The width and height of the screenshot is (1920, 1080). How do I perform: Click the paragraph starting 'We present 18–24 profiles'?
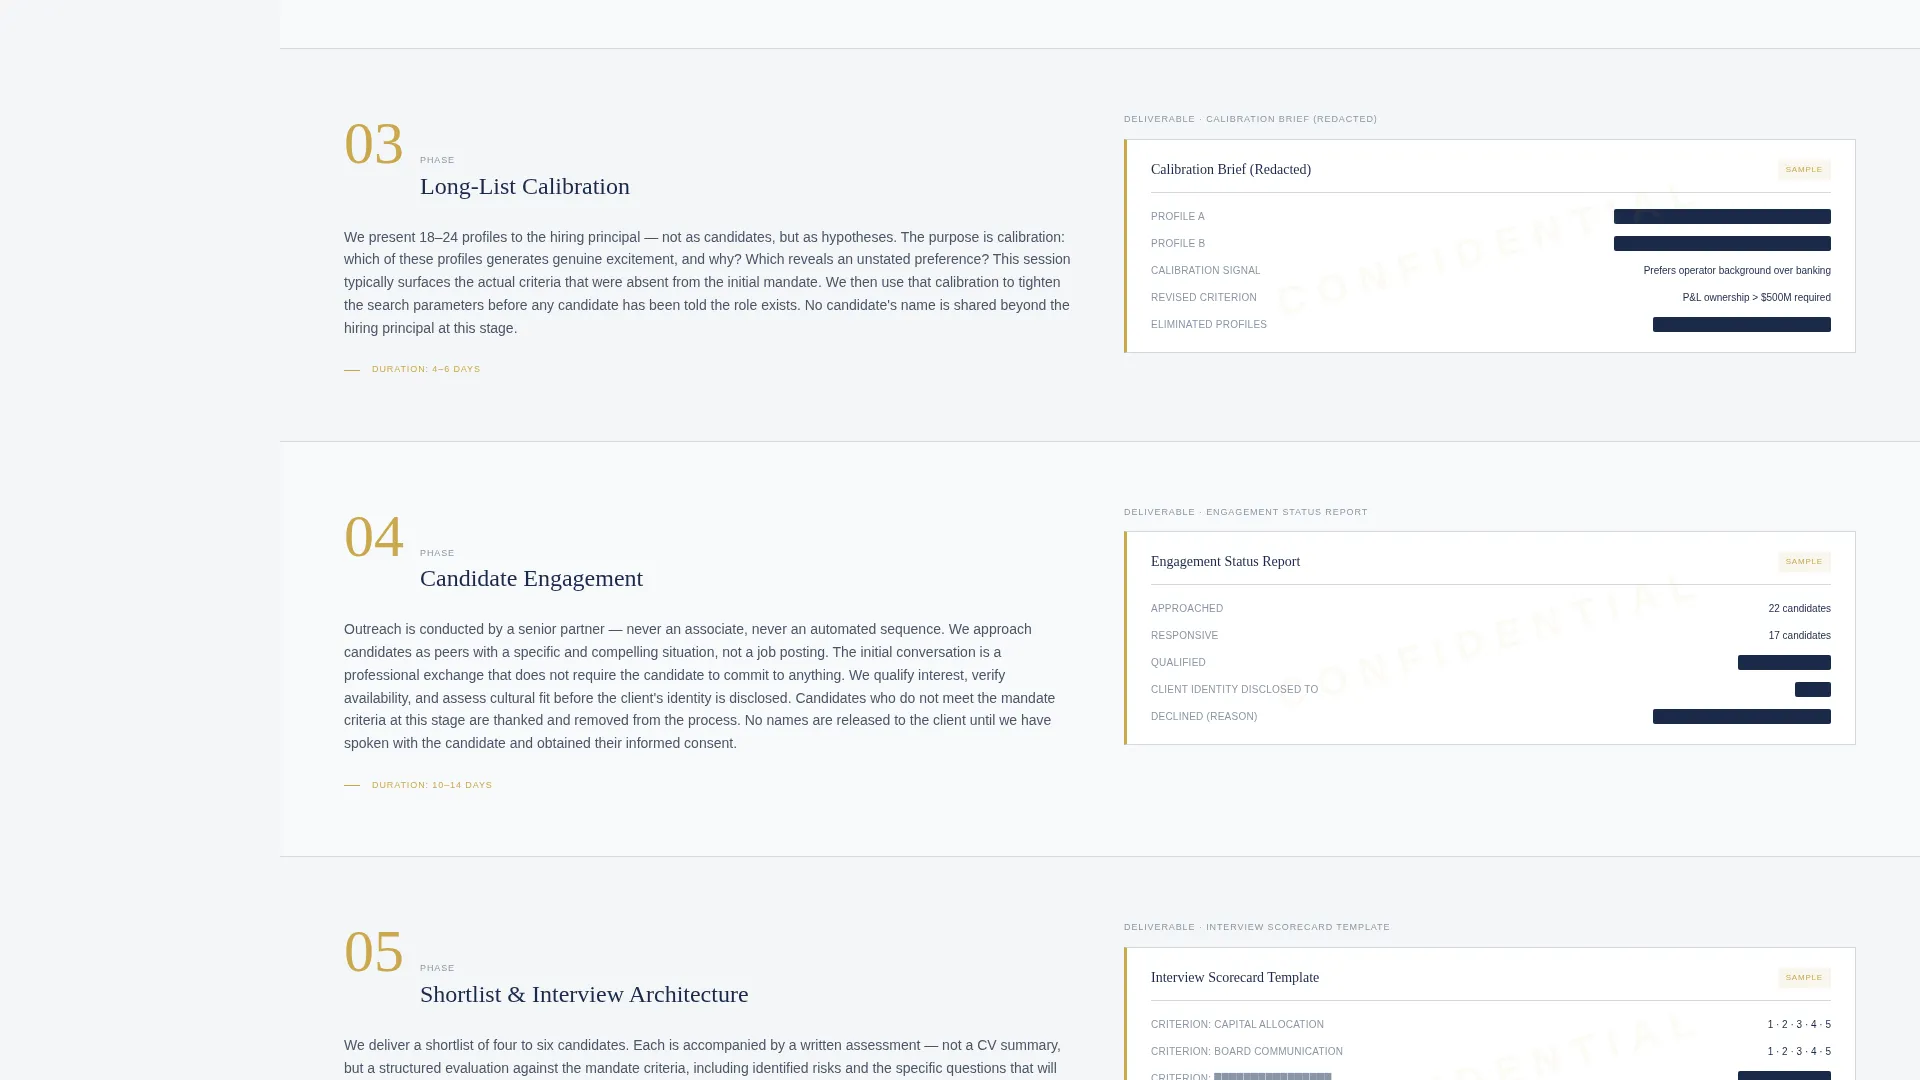pyautogui.click(x=708, y=283)
